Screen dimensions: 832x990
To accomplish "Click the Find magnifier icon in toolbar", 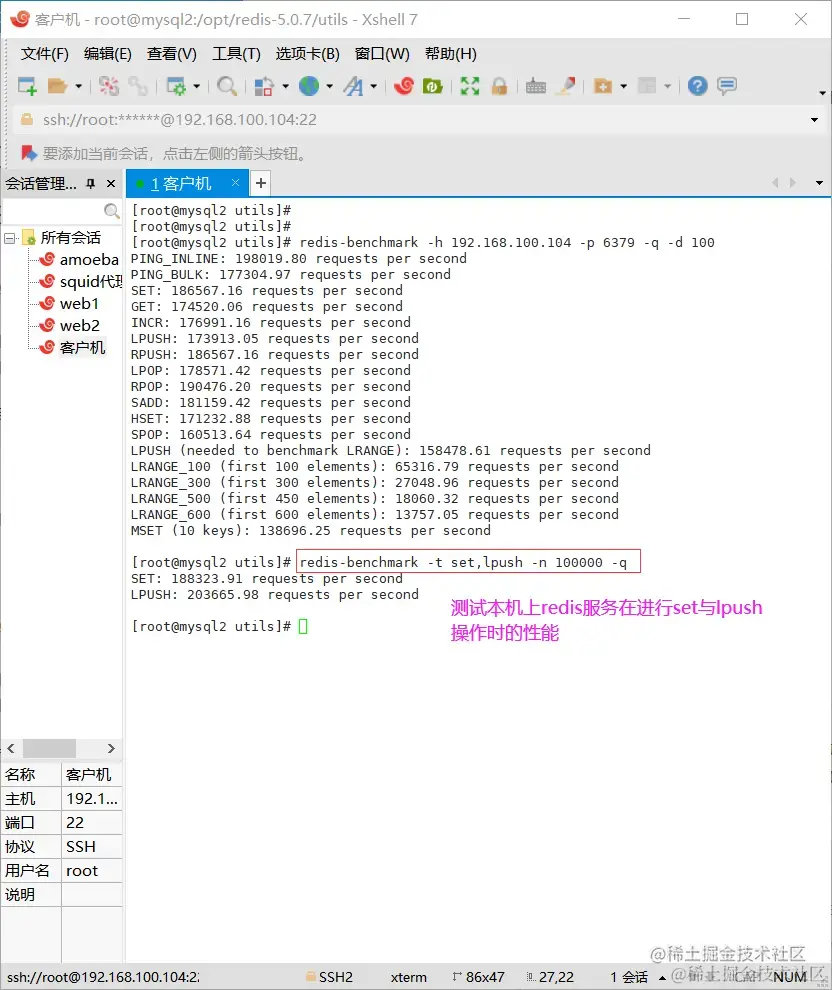I will 227,86.
